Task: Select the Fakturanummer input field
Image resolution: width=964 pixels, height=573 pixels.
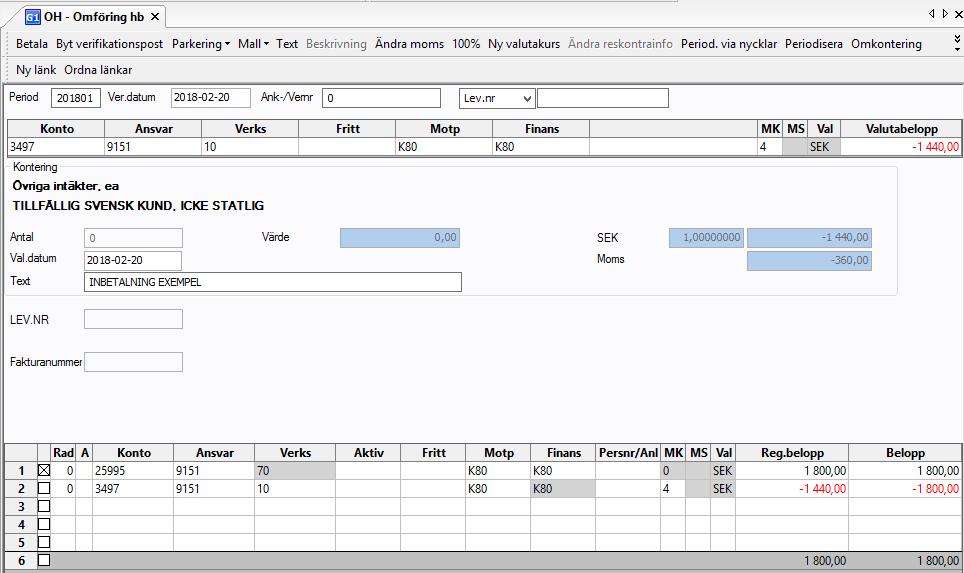Action: tap(133, 362)
